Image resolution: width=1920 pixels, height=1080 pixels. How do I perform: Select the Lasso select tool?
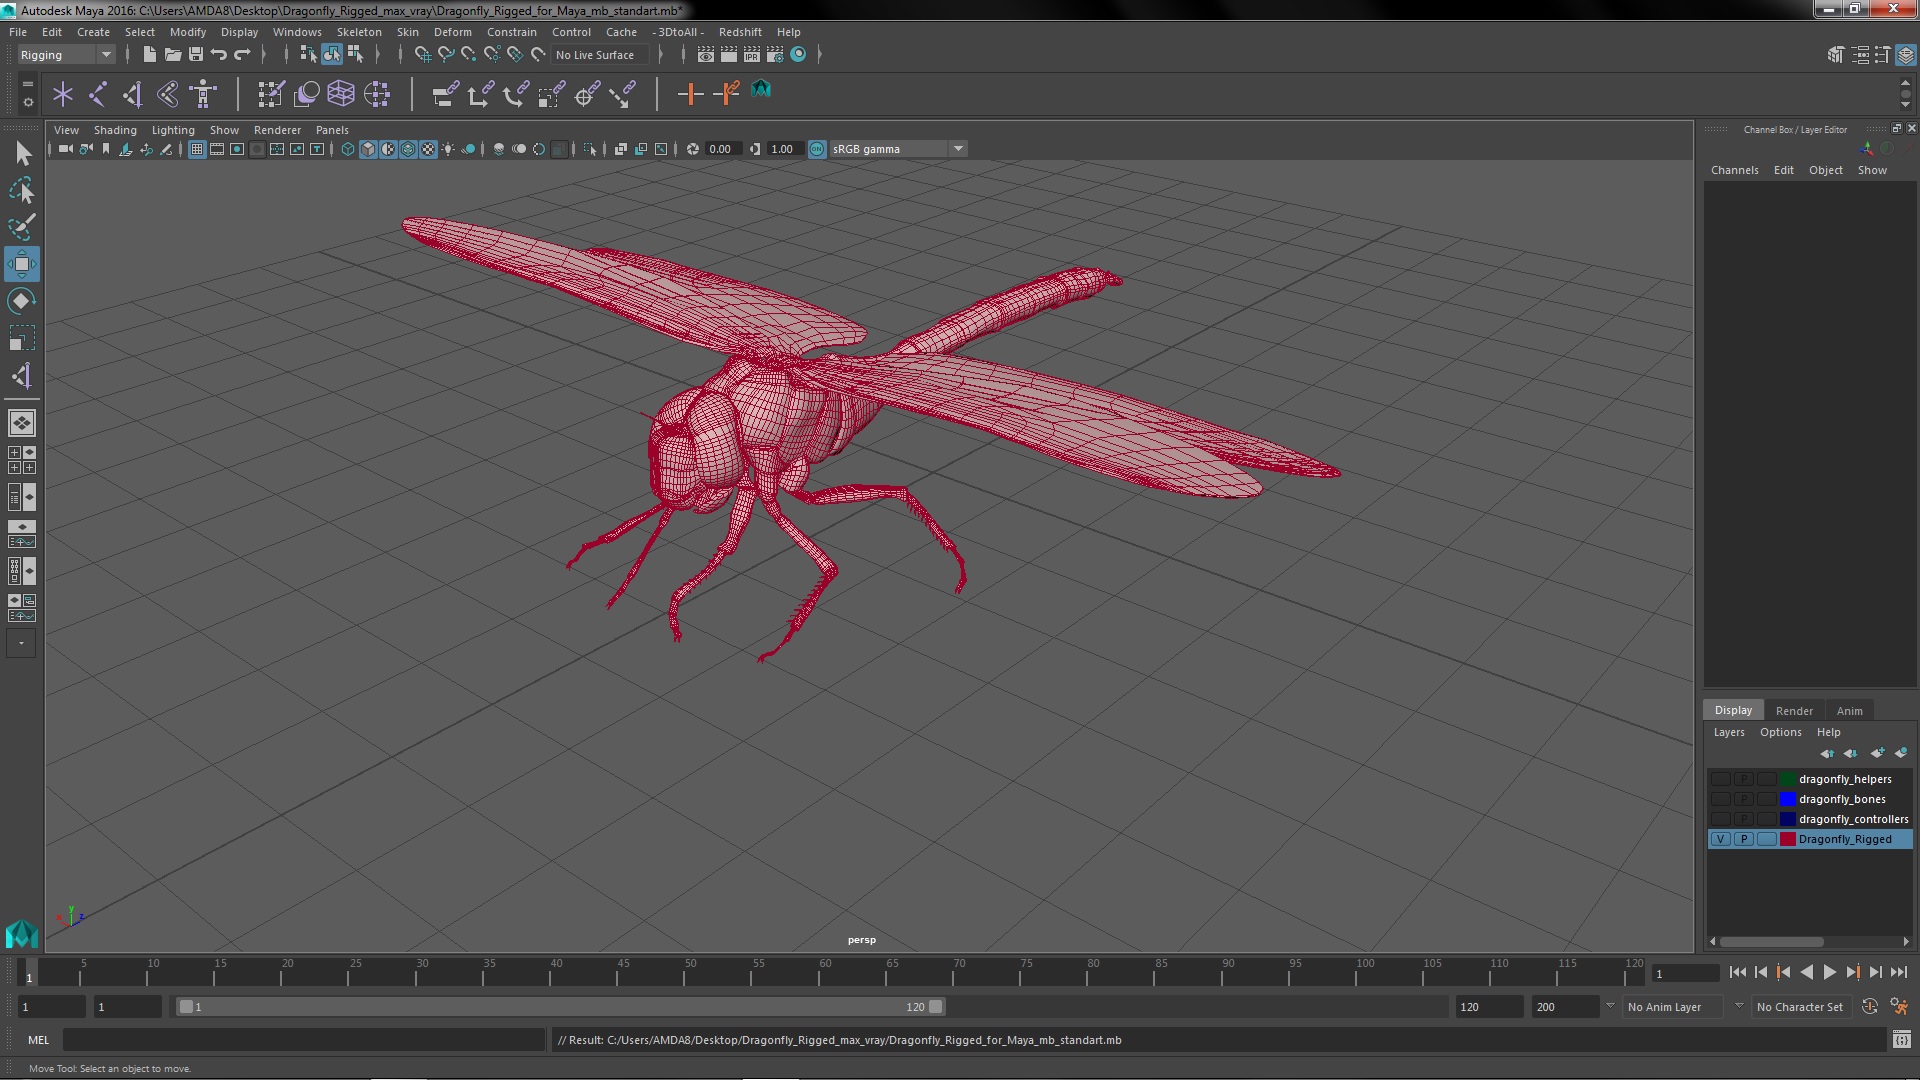point(21,190)
